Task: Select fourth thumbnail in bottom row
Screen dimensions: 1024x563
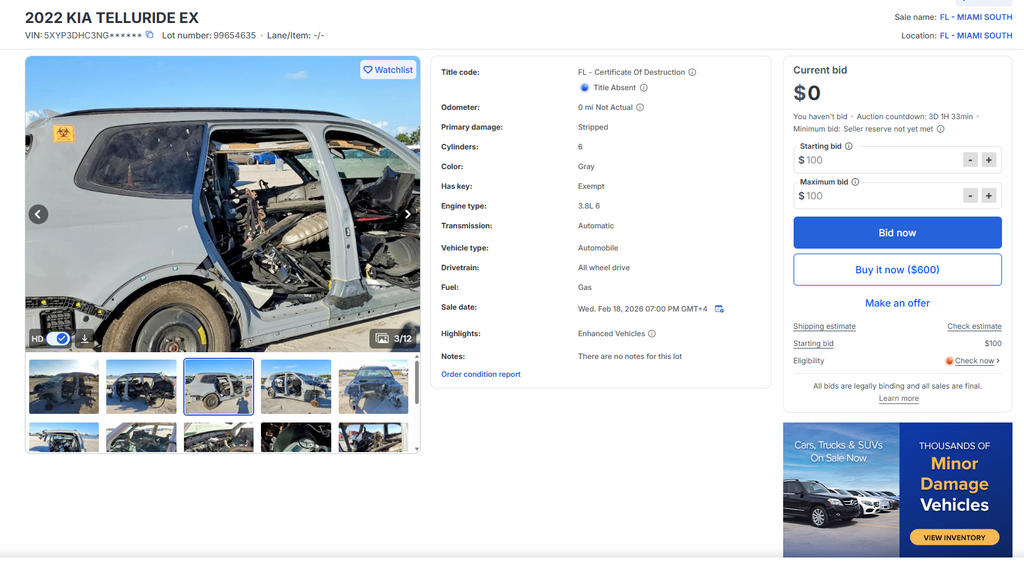Action: click(x=296, y=437)
